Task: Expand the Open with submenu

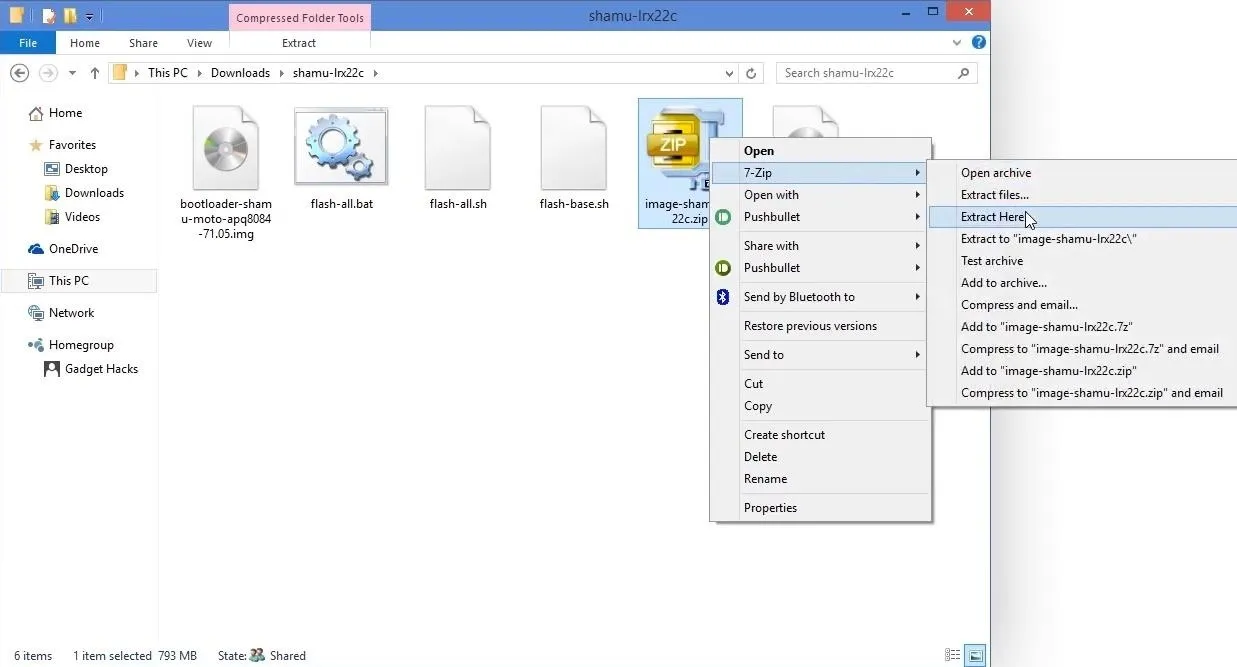Action: (821, 195)
